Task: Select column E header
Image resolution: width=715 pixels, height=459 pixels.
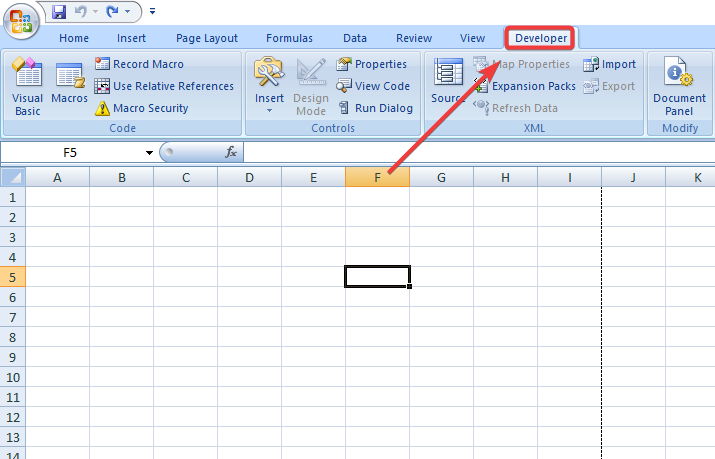Action: (x=313, y=177)
